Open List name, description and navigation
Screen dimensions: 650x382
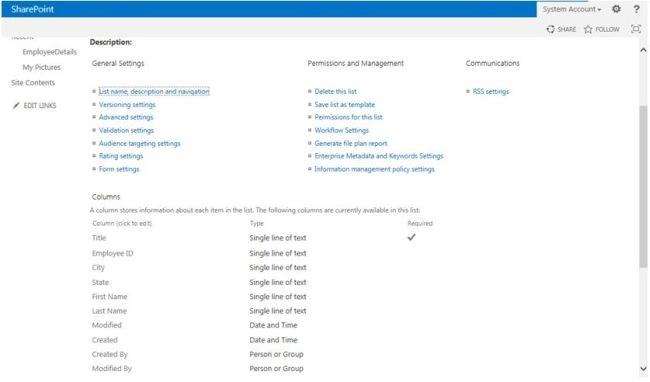point(154,91)
